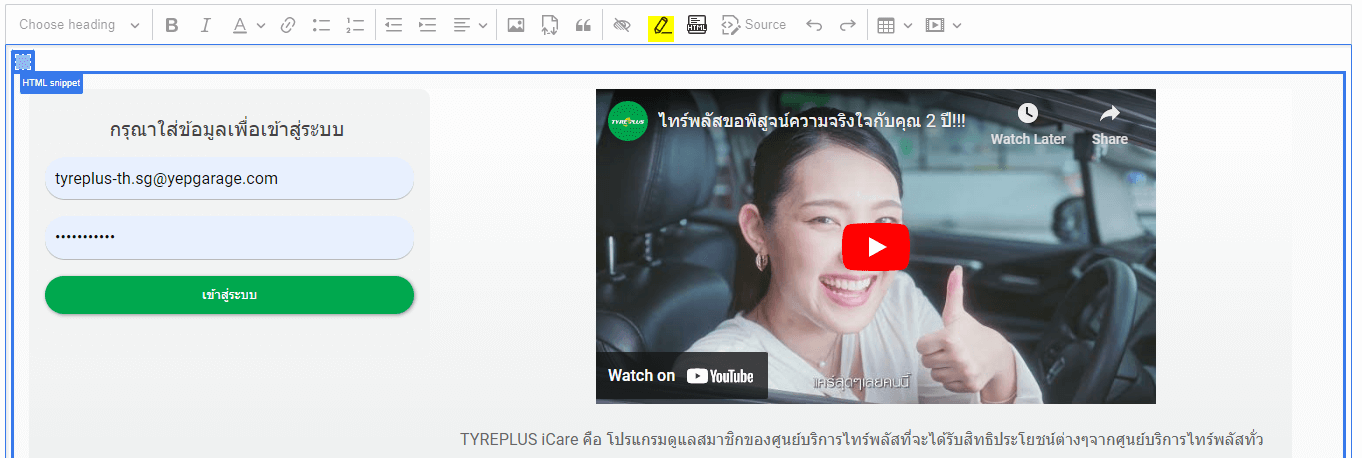The width and height of the screenshot is (1362, 458).
Task: Insert a link with the chain icon
Action: tap(288, 25)
